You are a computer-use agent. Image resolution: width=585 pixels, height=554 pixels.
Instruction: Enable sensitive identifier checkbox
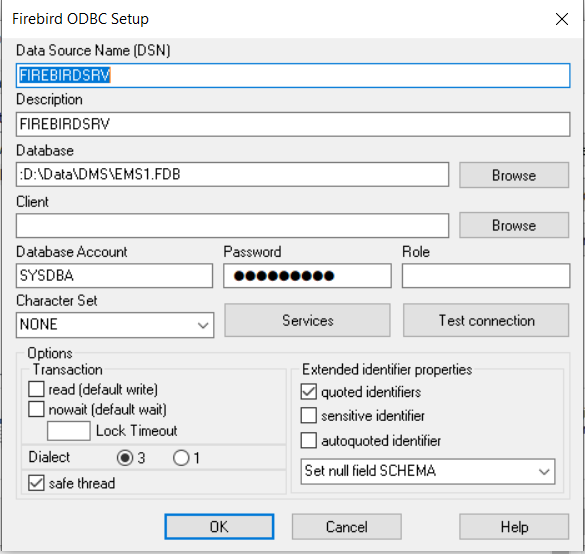pos(309,415)
